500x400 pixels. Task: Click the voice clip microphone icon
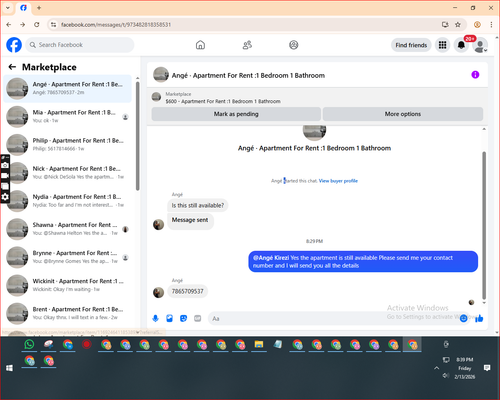155,319
